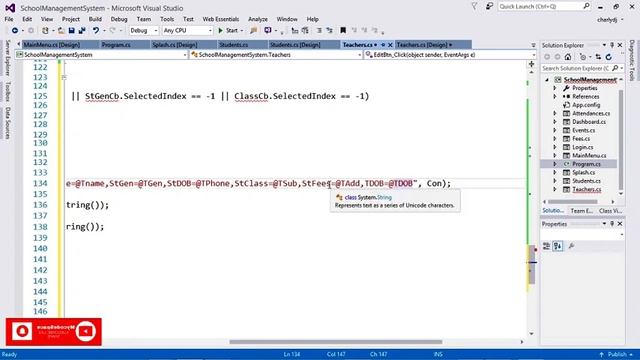Open the Class View panel tab
The height and width of the screenshot is (360, 640).
coord(610,211)
